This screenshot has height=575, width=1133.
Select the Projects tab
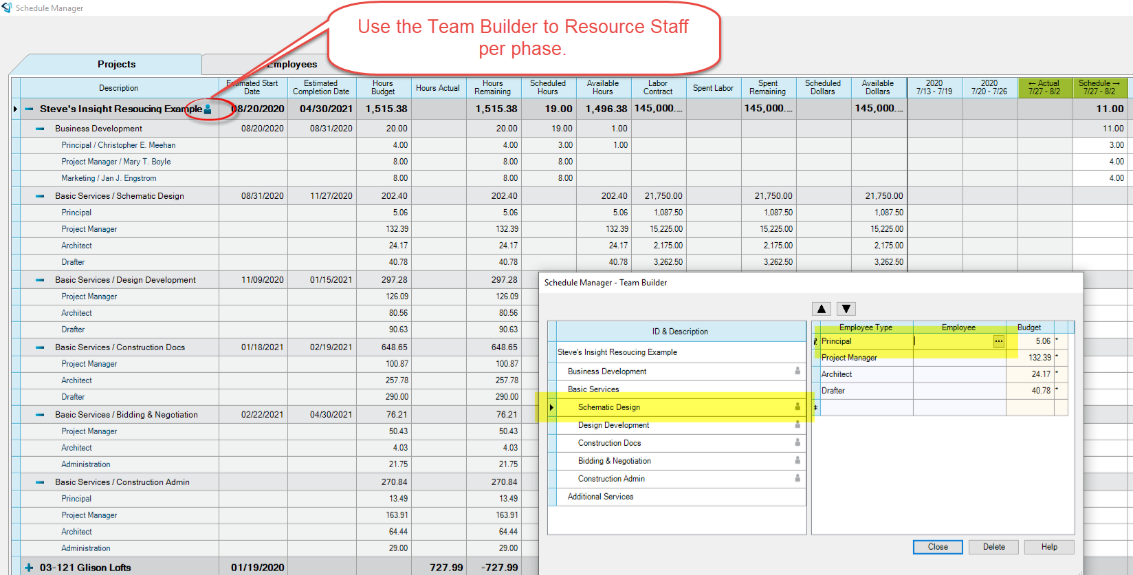coord(116,64)
